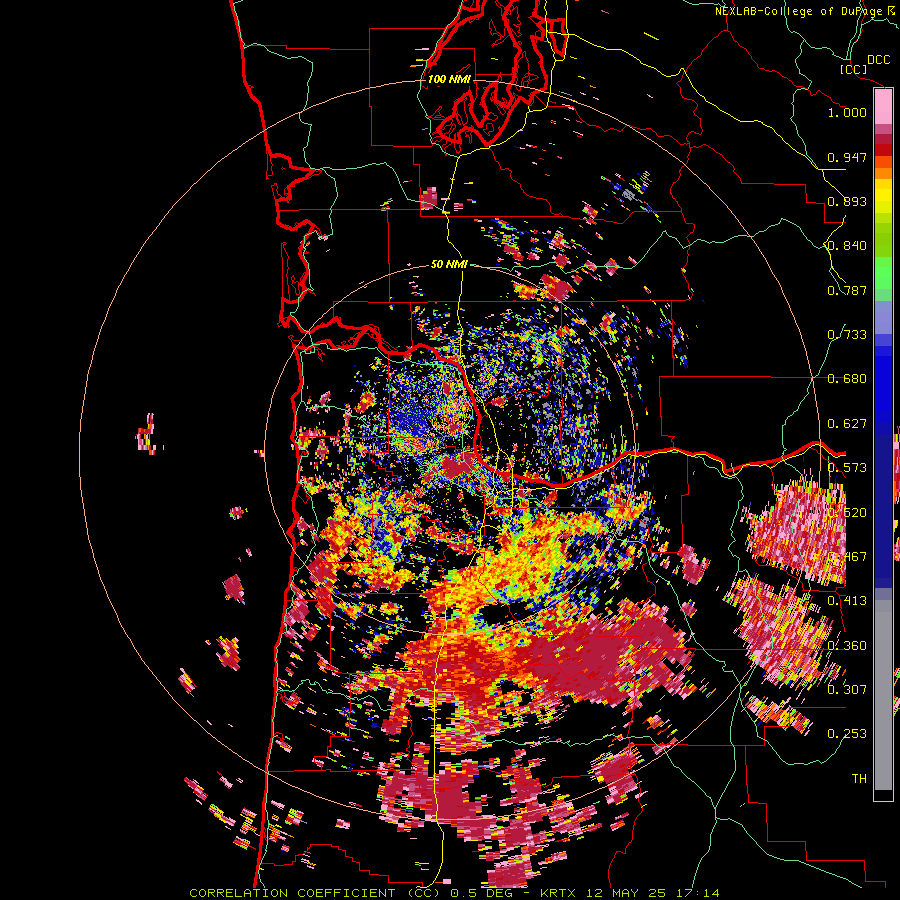The width and height of the screenshot is (900, 900).
Task: Click the 100 NMI range ring label
Action: tap(449, 79)
